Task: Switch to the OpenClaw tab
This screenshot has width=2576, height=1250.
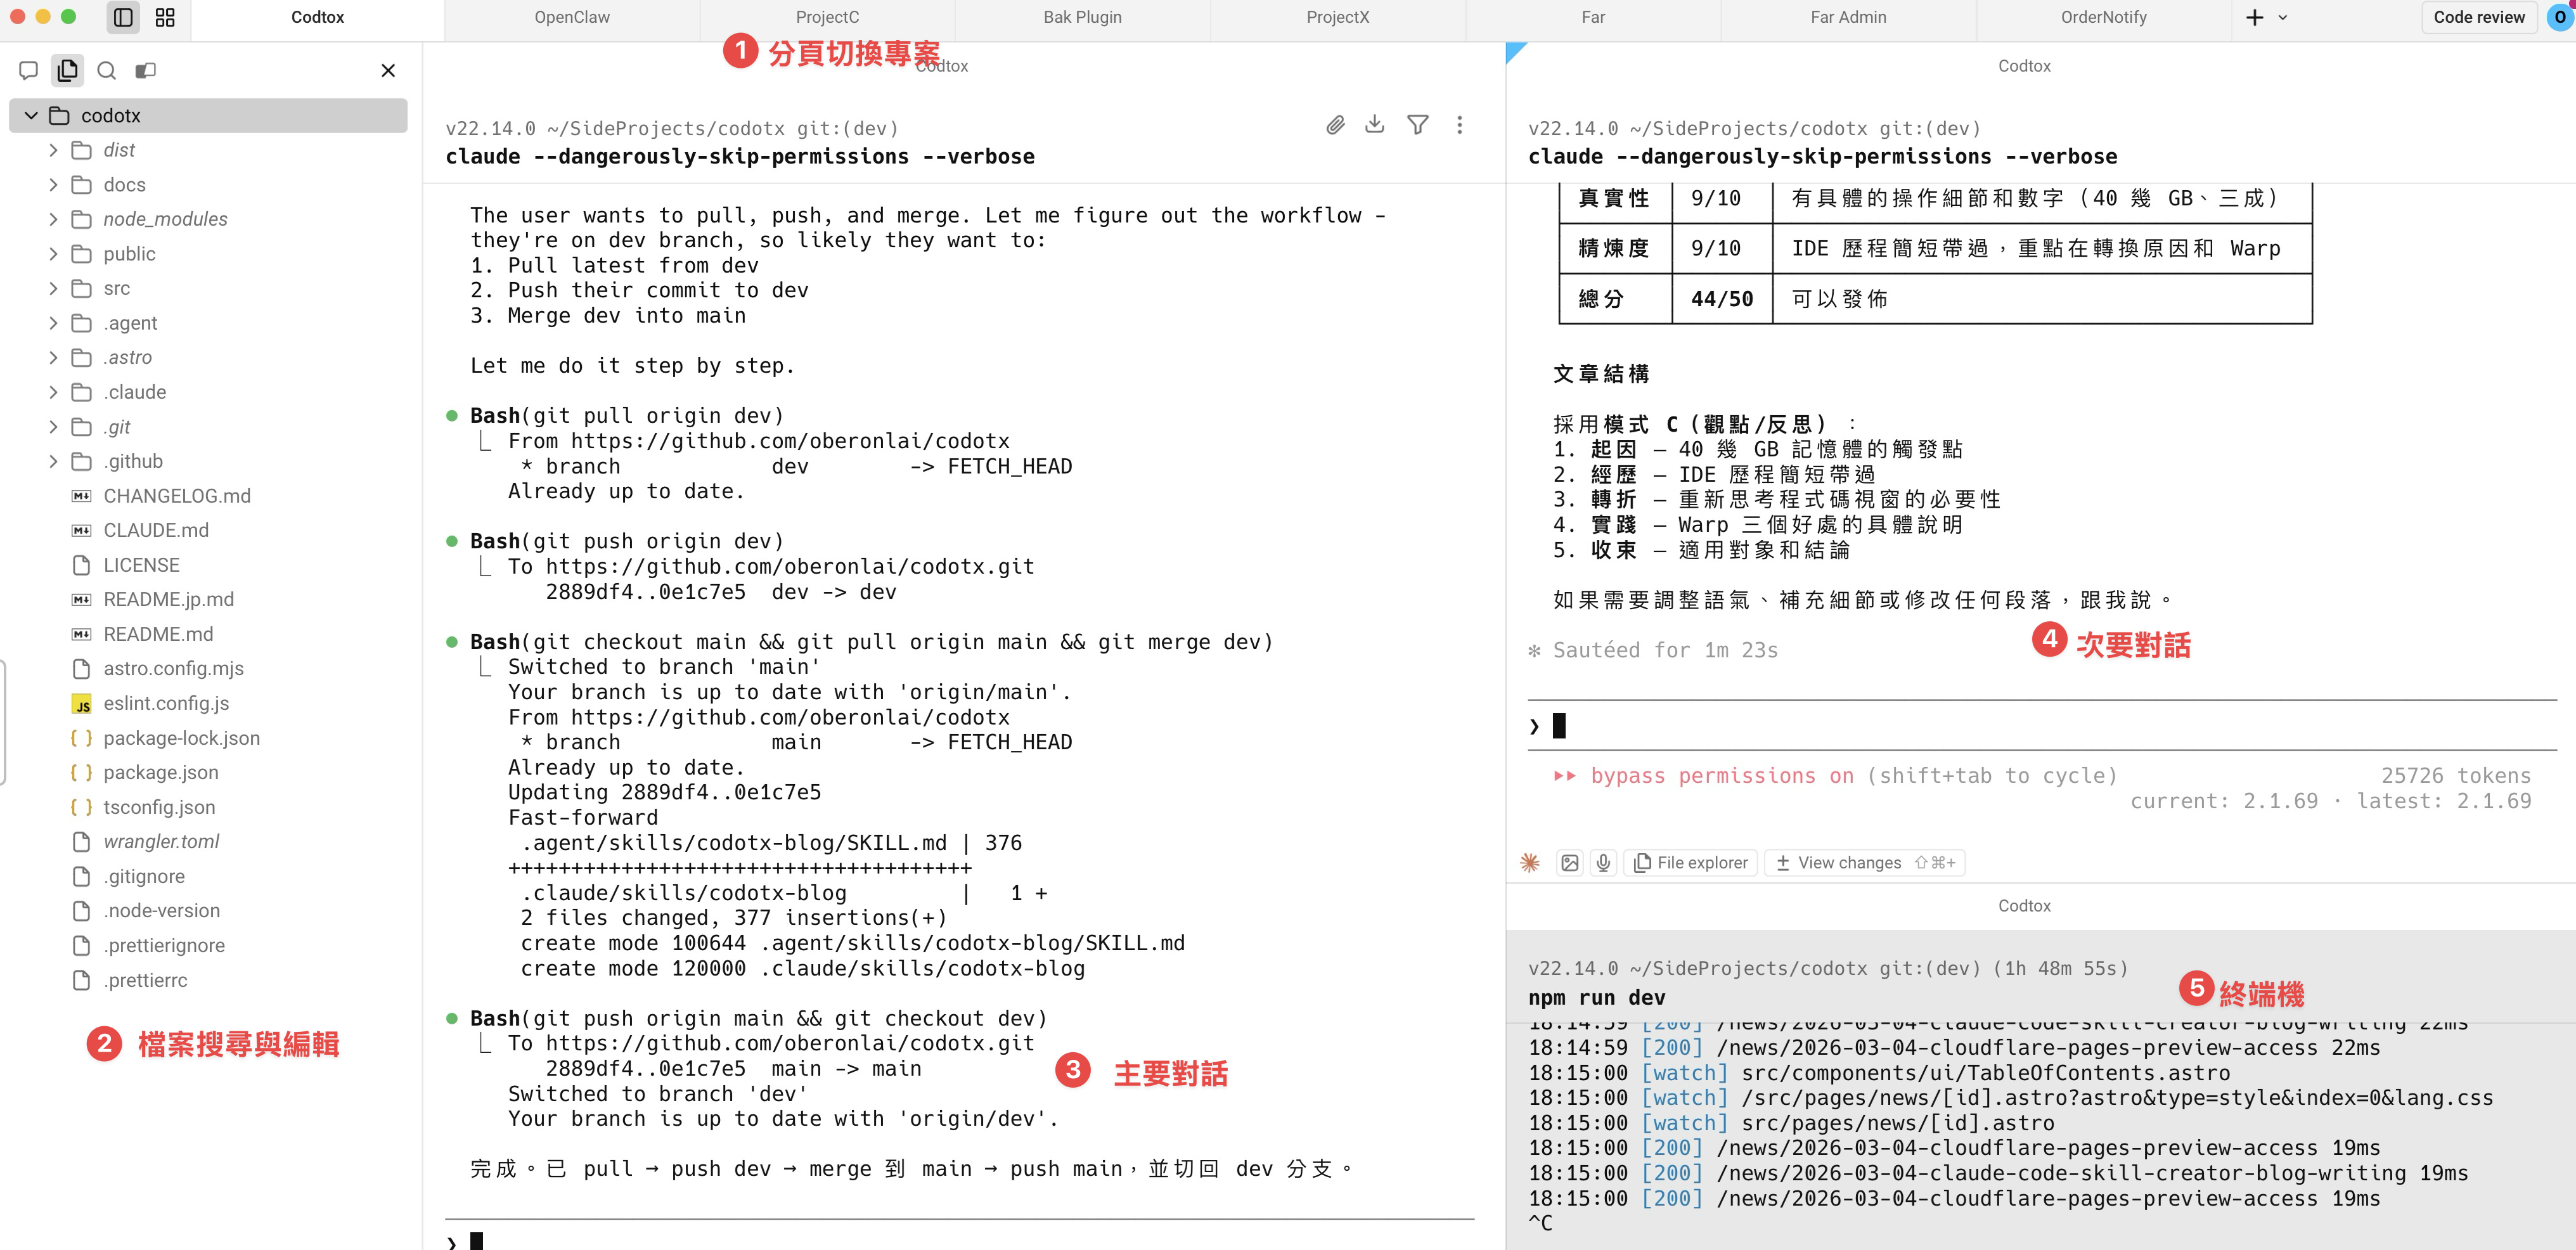Action: (x=571, y=17)
